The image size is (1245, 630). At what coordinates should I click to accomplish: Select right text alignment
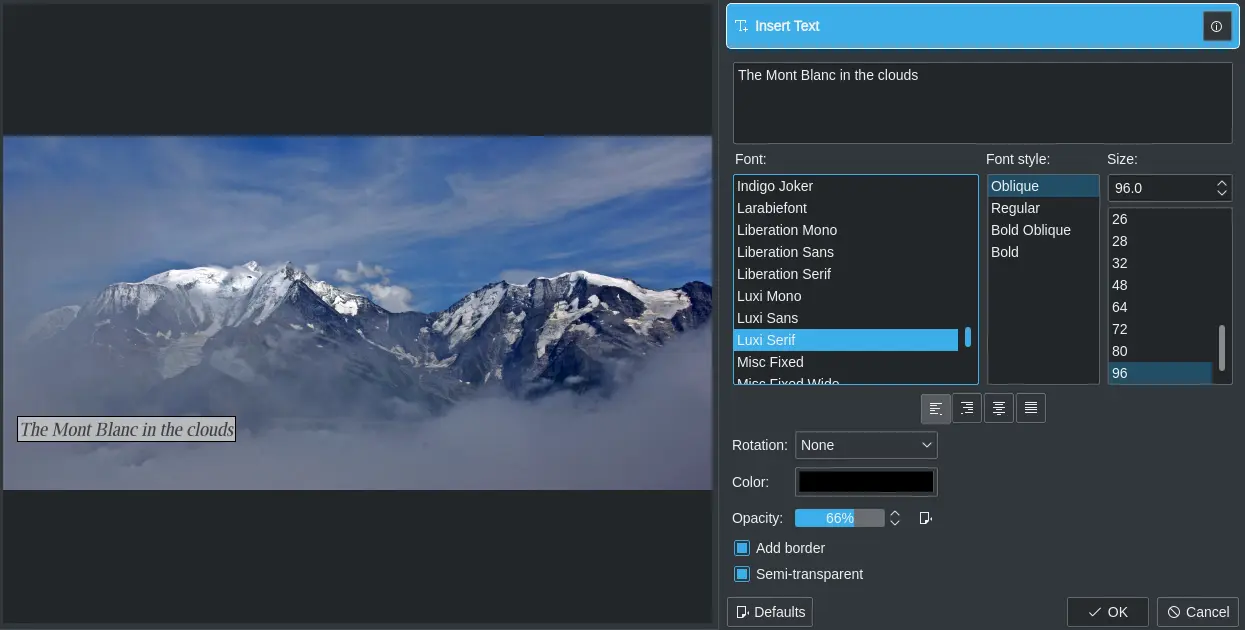pos(967,408)
